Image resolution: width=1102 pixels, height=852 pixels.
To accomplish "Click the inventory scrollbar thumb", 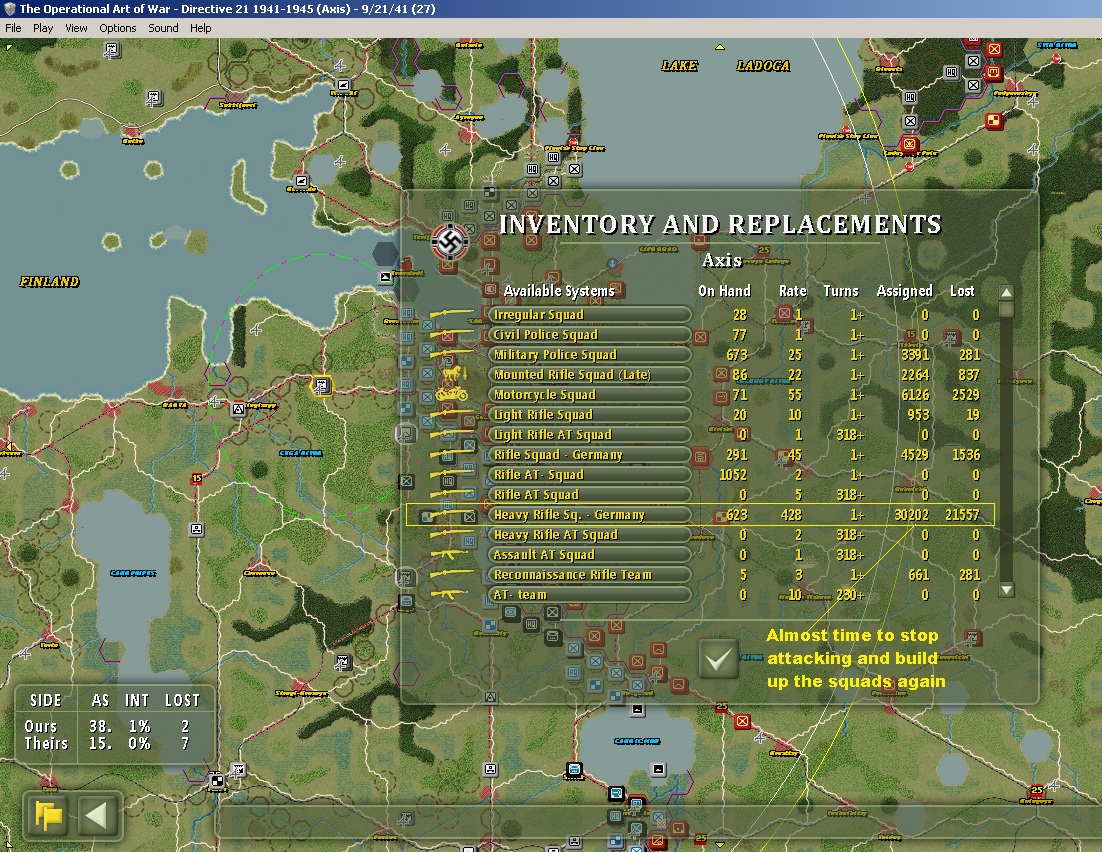I will coord(1006,309).
